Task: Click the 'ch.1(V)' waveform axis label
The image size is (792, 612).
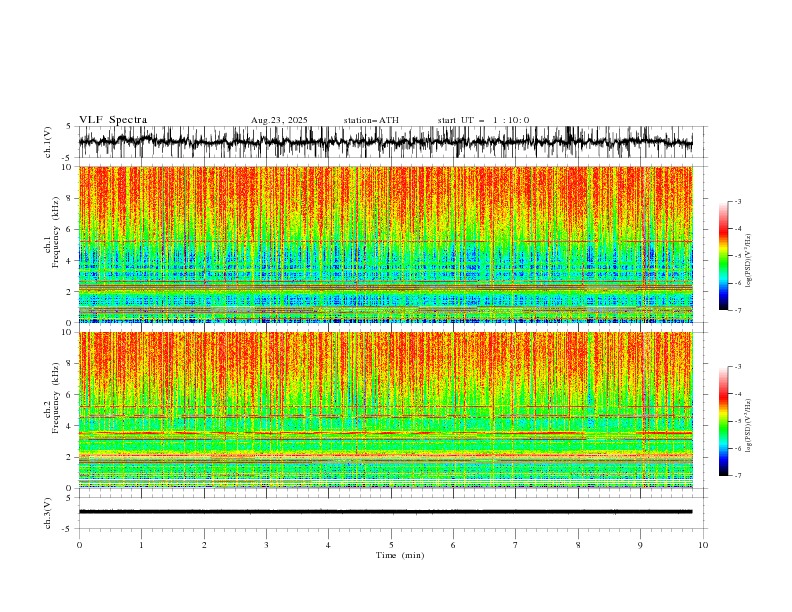Action: pos(48,142)
